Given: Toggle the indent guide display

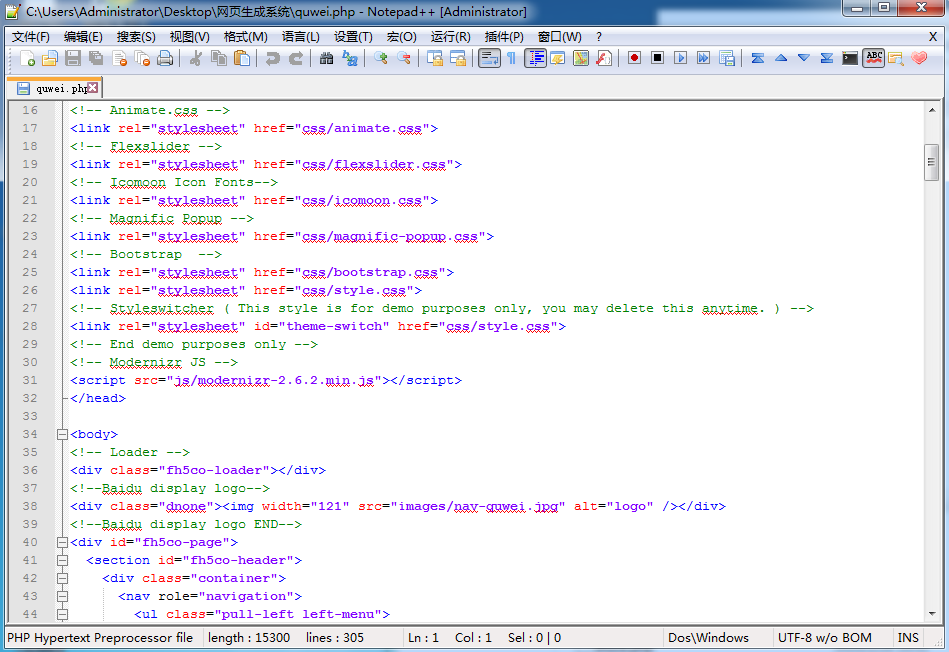Looking at the screenshot, I should (x=535, y=58).
